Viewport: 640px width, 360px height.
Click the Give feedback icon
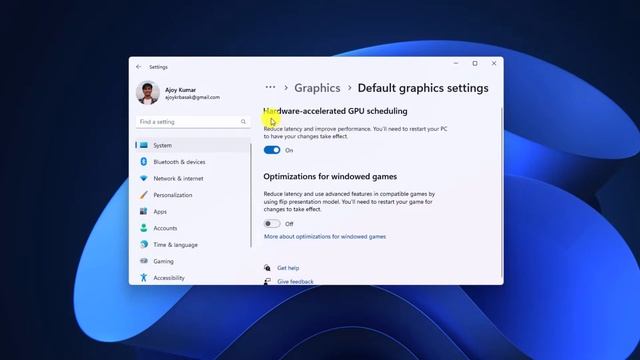[x=267, y=281]
